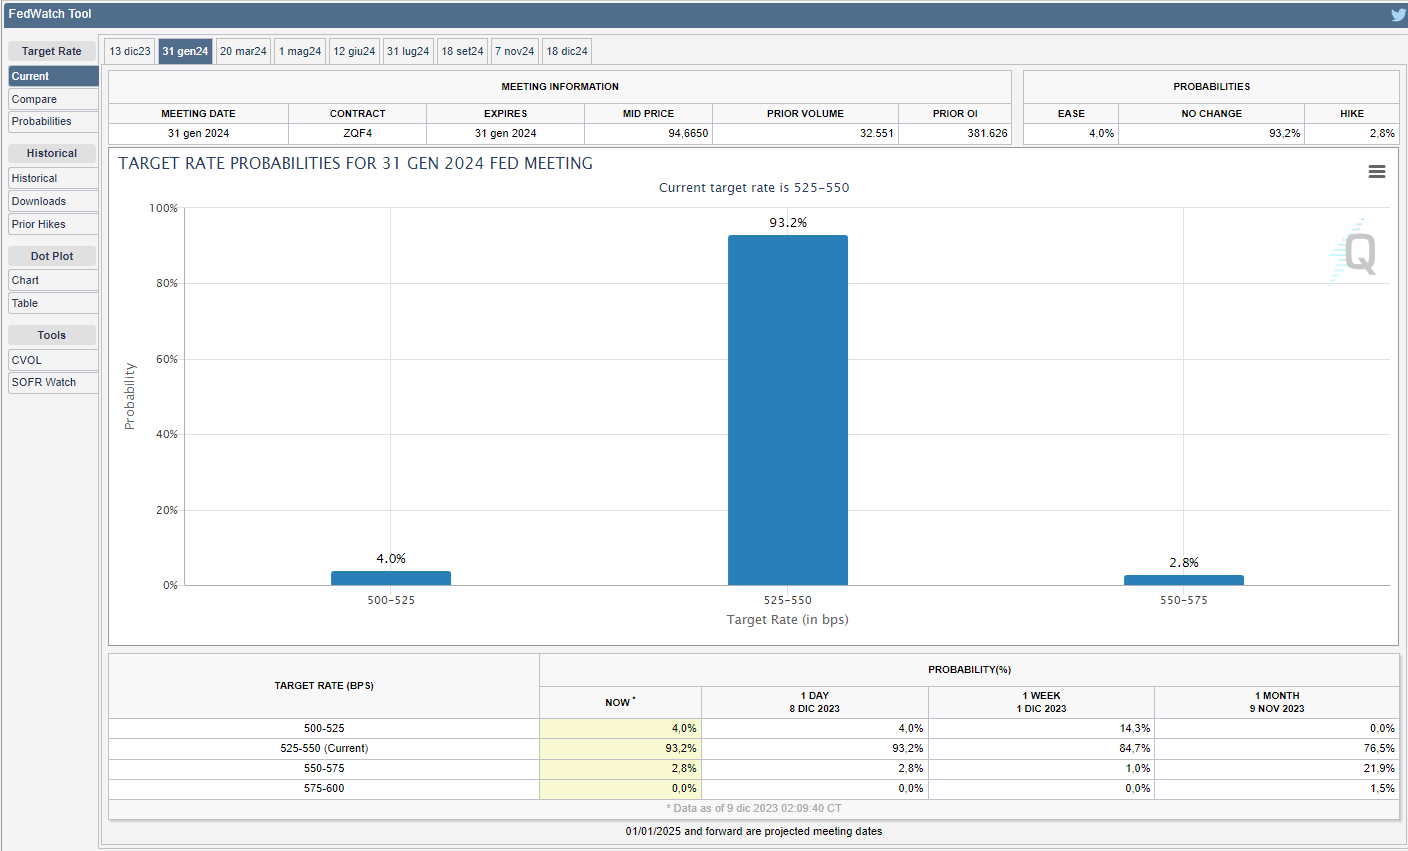This screenshot has height=851, width=1408.
Task: Open the 1 mag24 meeting tab
Action: 300,51
